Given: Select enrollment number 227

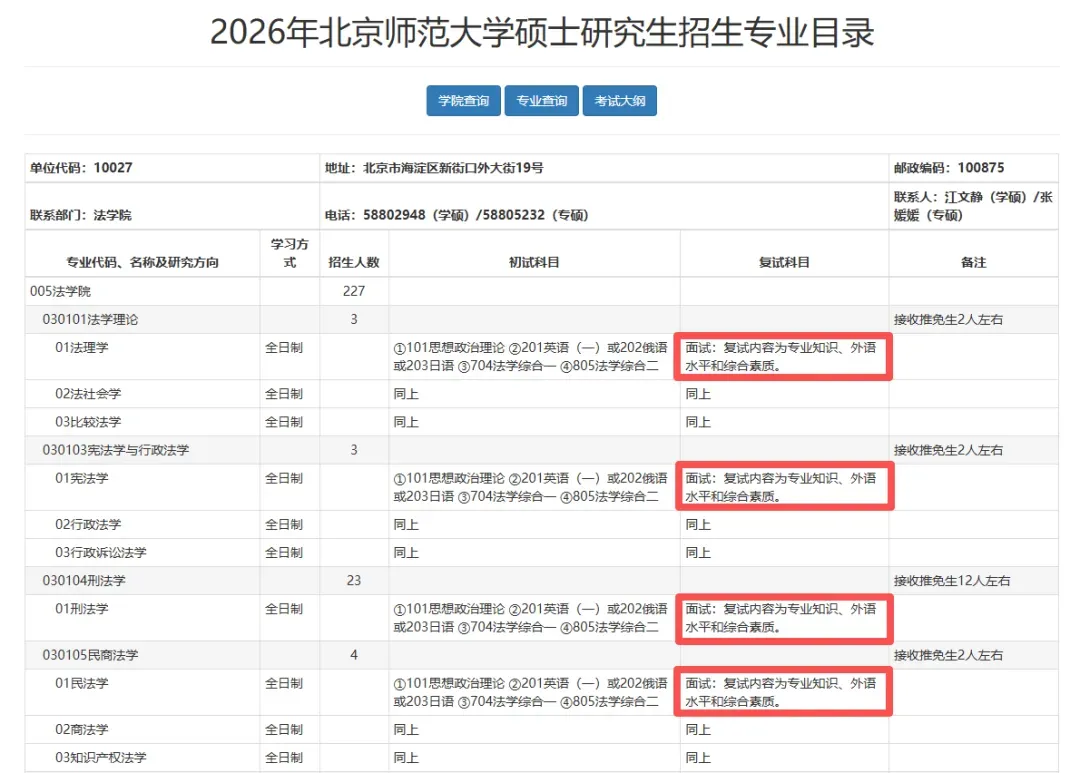Looking at the screenshot, I should tap(354, 291).
